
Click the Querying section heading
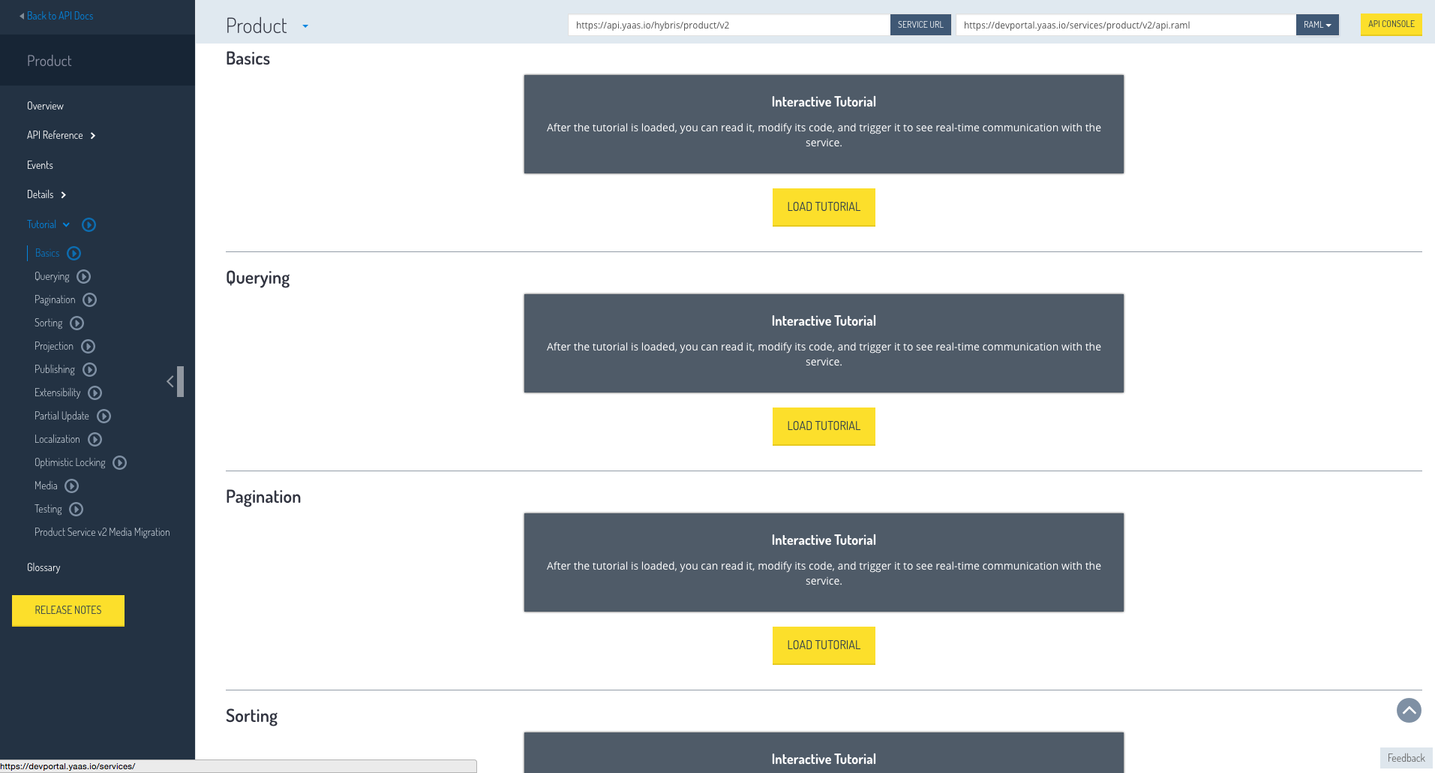pos(258,278)
